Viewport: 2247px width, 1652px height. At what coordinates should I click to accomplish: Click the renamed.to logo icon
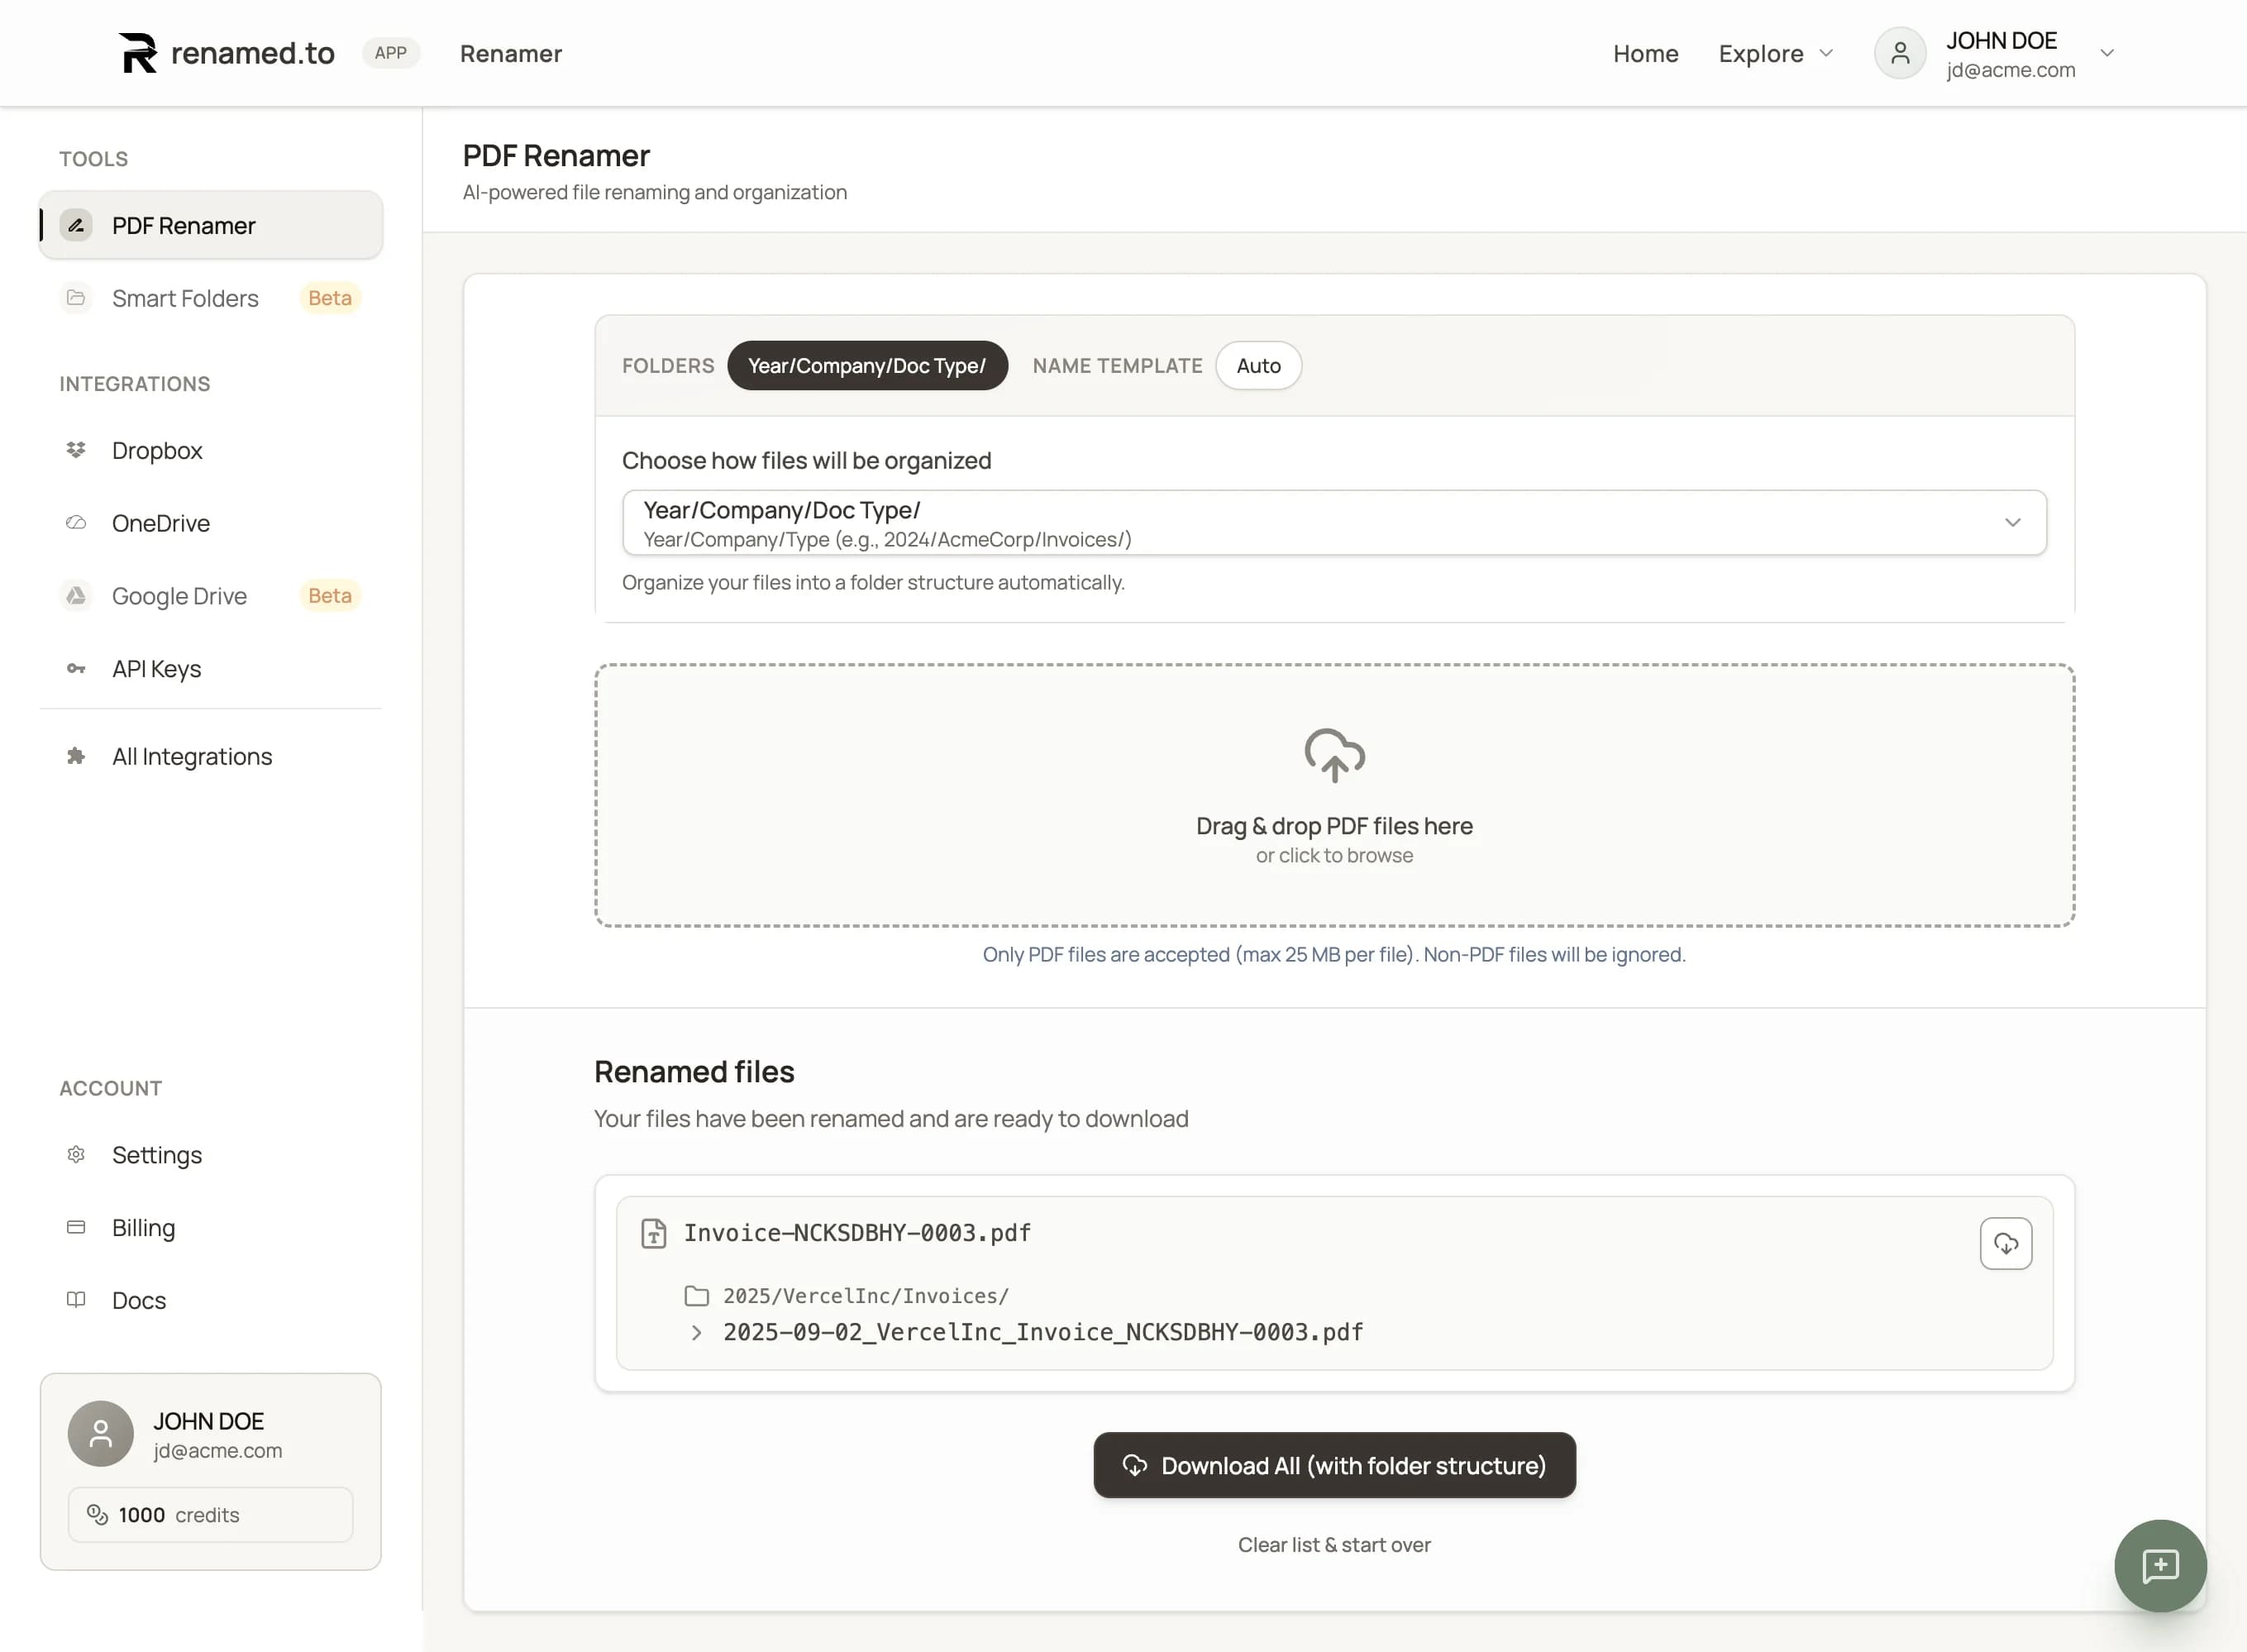pyautogui.click(x=138, y=53)
